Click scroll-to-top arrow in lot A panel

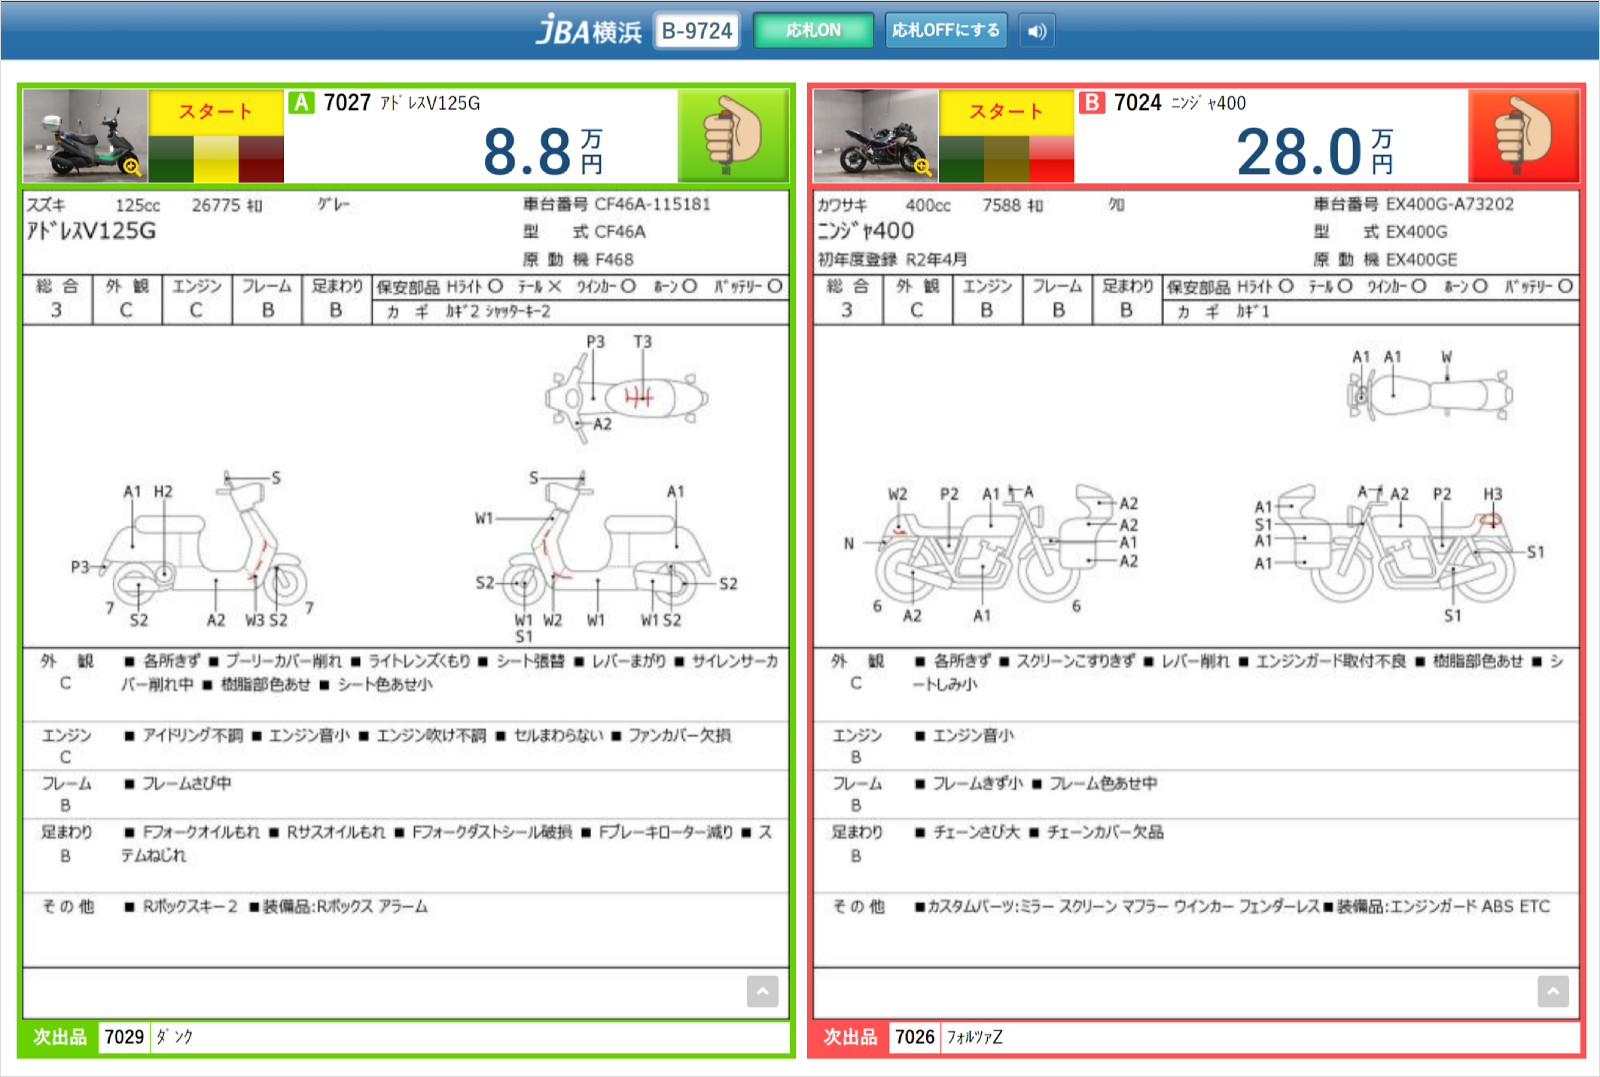click(762, 991)
